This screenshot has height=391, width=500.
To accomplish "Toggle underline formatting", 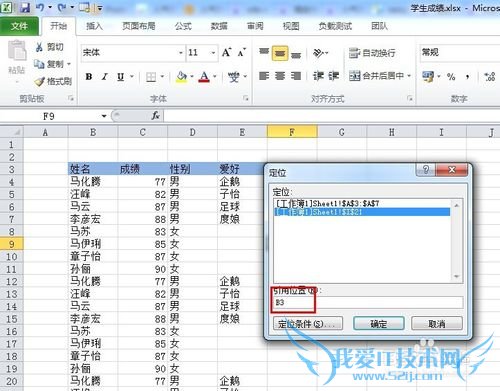I will pos(120,77).
